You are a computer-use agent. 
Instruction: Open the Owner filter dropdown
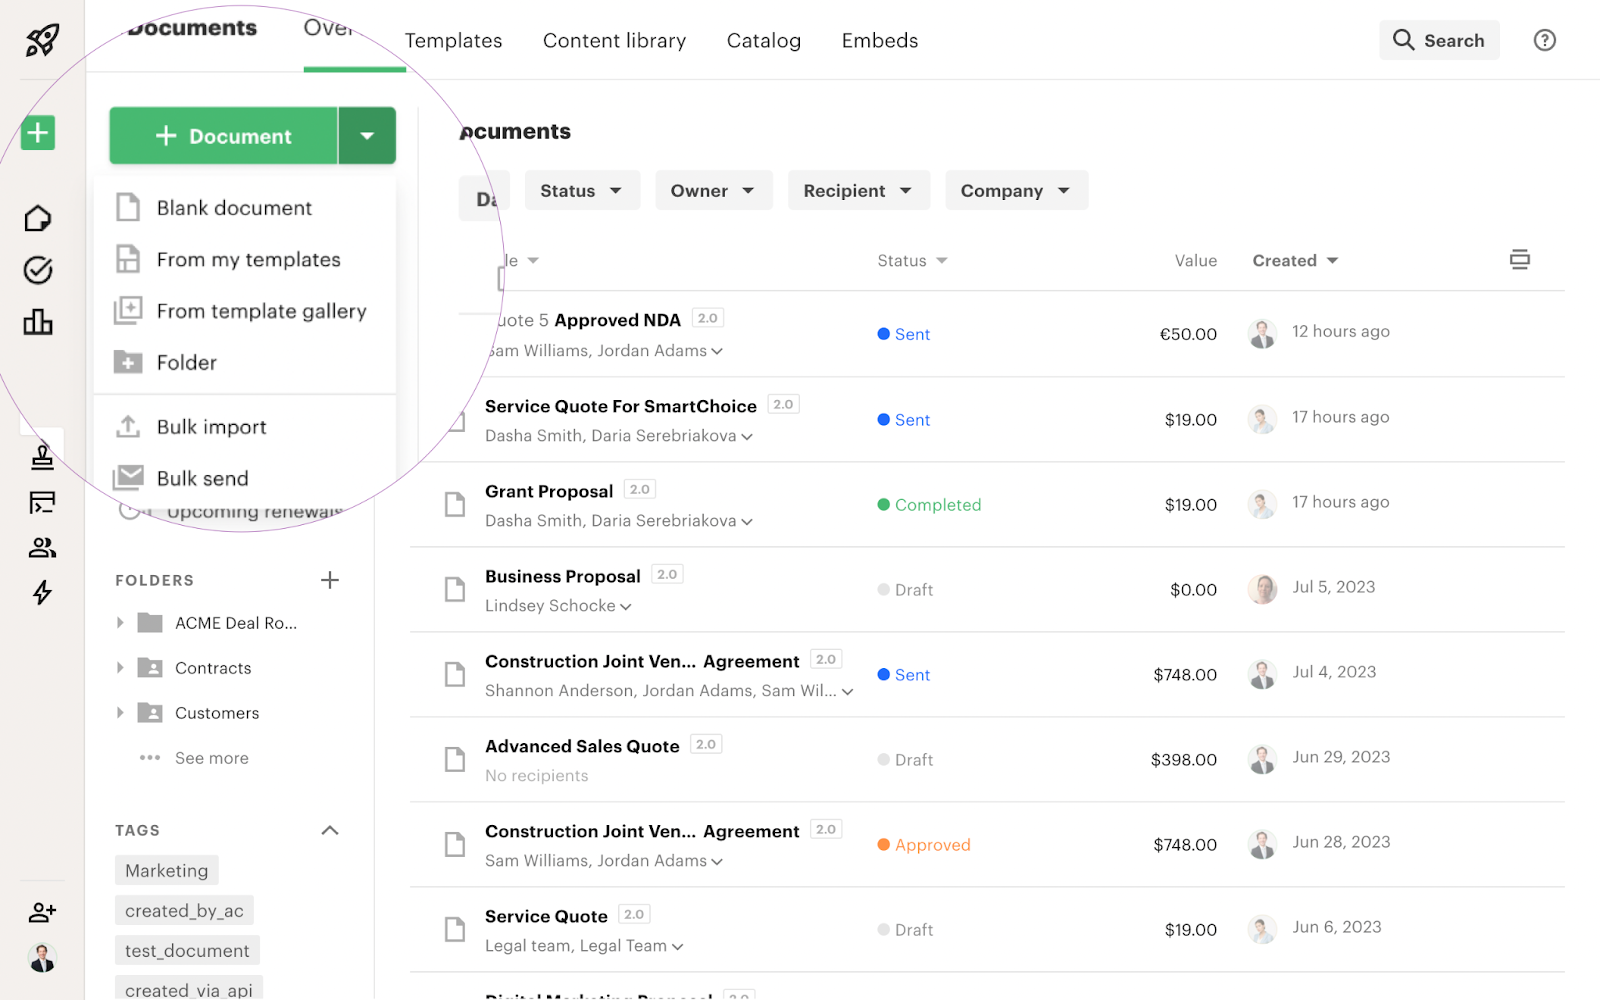coord(714,190)
